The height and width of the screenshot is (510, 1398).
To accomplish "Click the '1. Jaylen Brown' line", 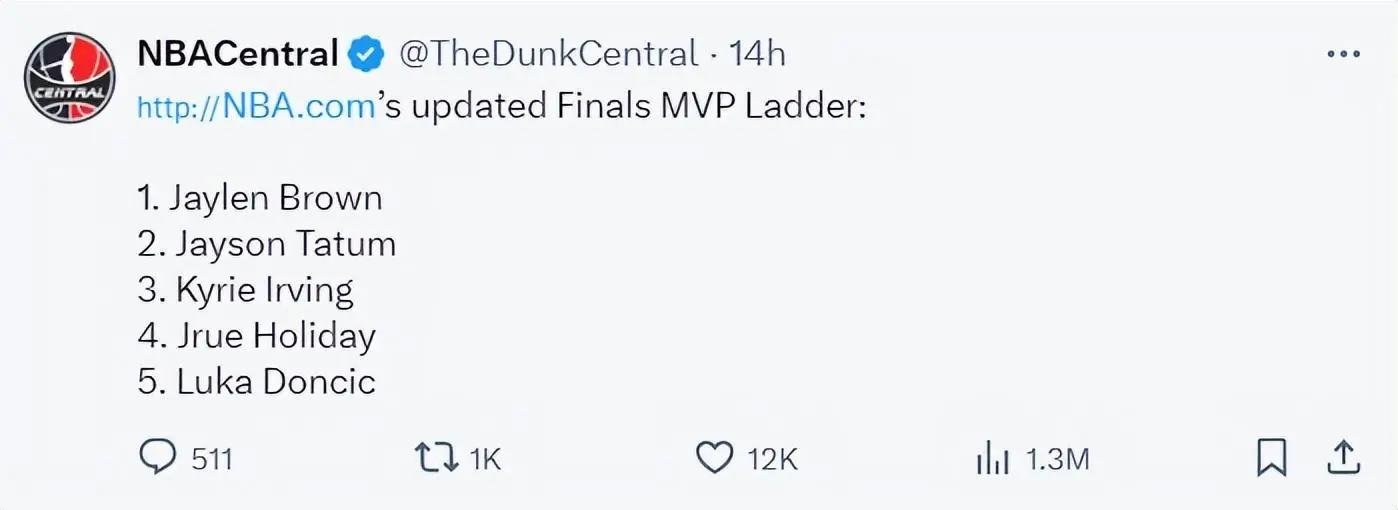I will [260, 198].
